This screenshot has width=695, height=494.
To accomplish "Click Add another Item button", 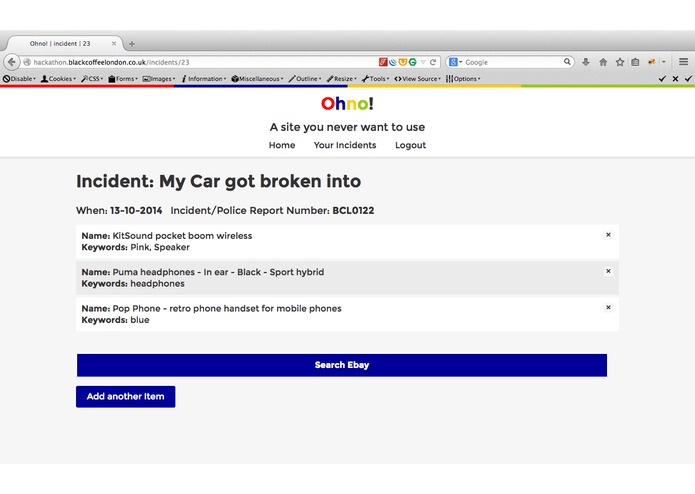I will click(x=125, y=397).
